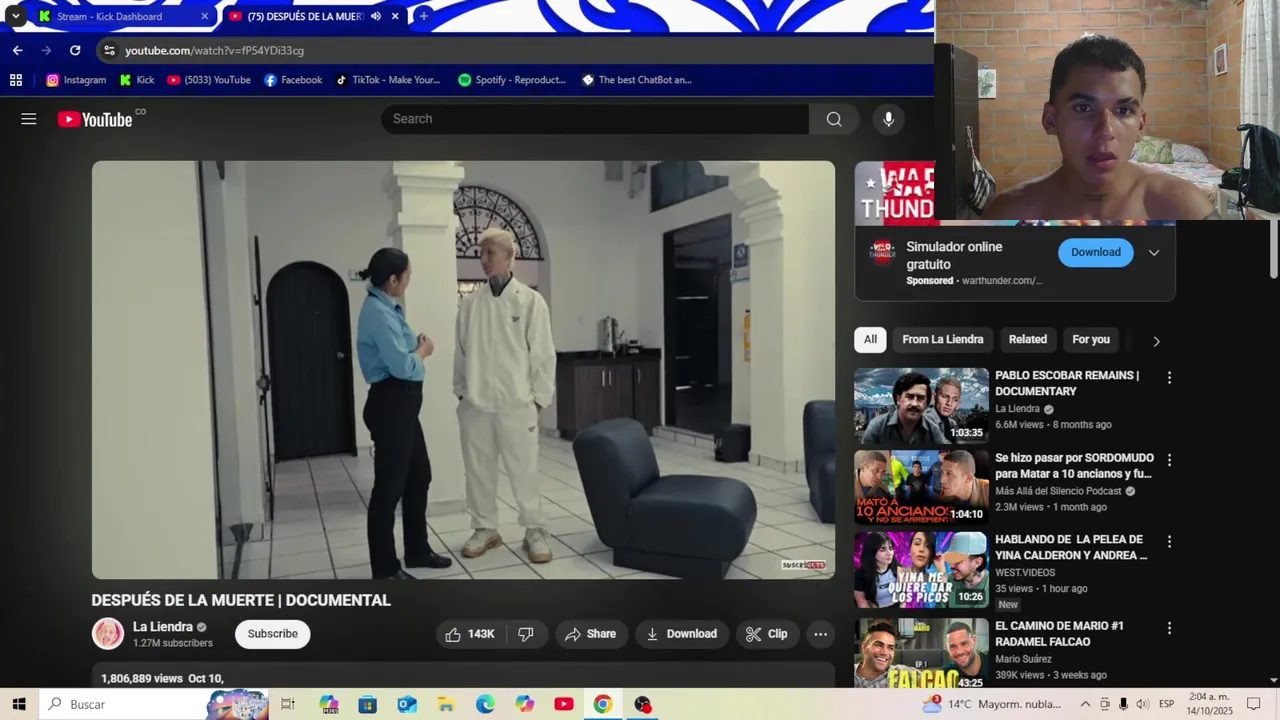
Task: Click the main video player frame
Action: (463, 370)
